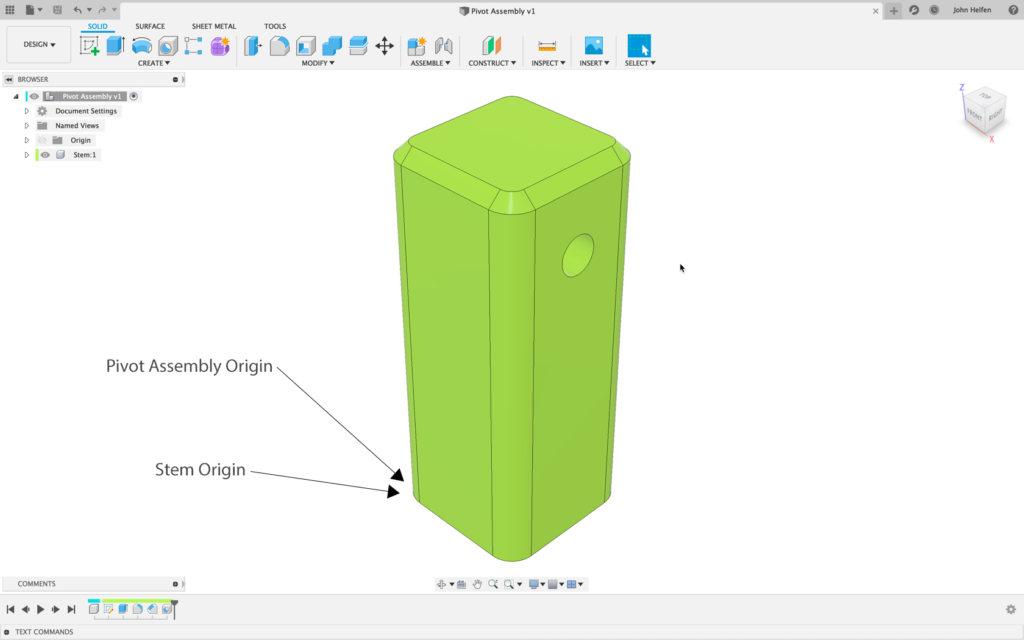Activate the Orbit tool
The height and width of the screenshot is (640, 1024).
coord(442,583)
